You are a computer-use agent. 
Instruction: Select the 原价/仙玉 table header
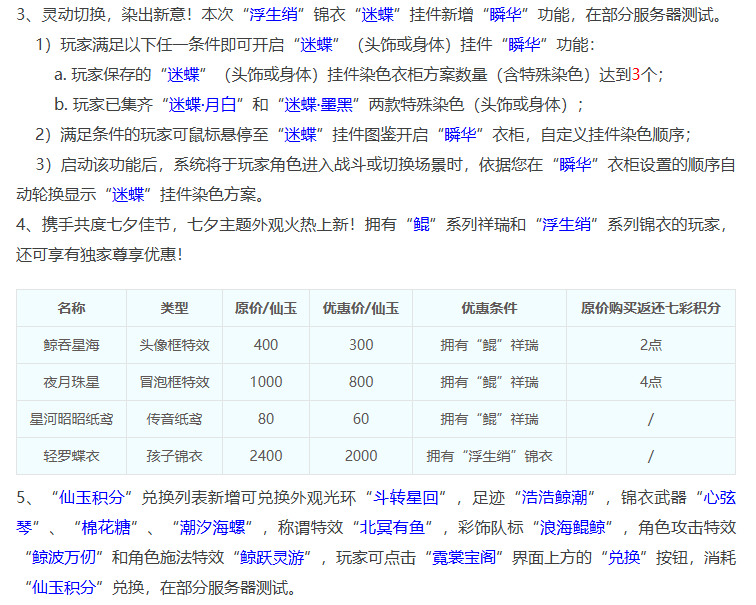coord(266,308)
